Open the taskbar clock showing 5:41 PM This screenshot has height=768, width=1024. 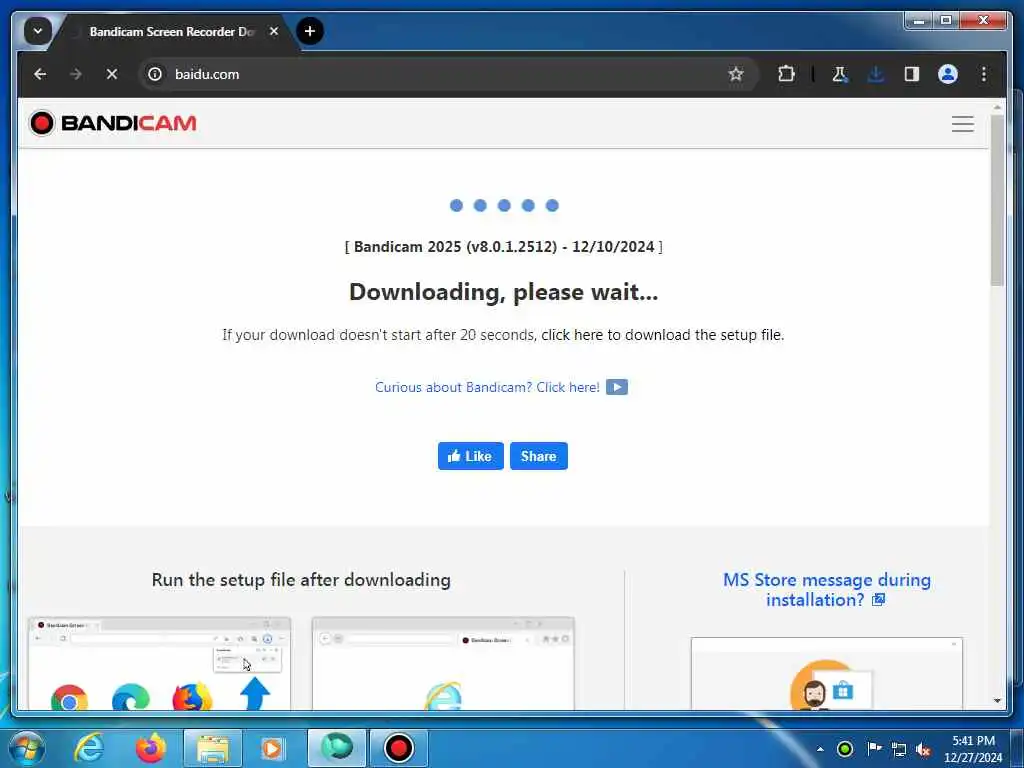973,749
